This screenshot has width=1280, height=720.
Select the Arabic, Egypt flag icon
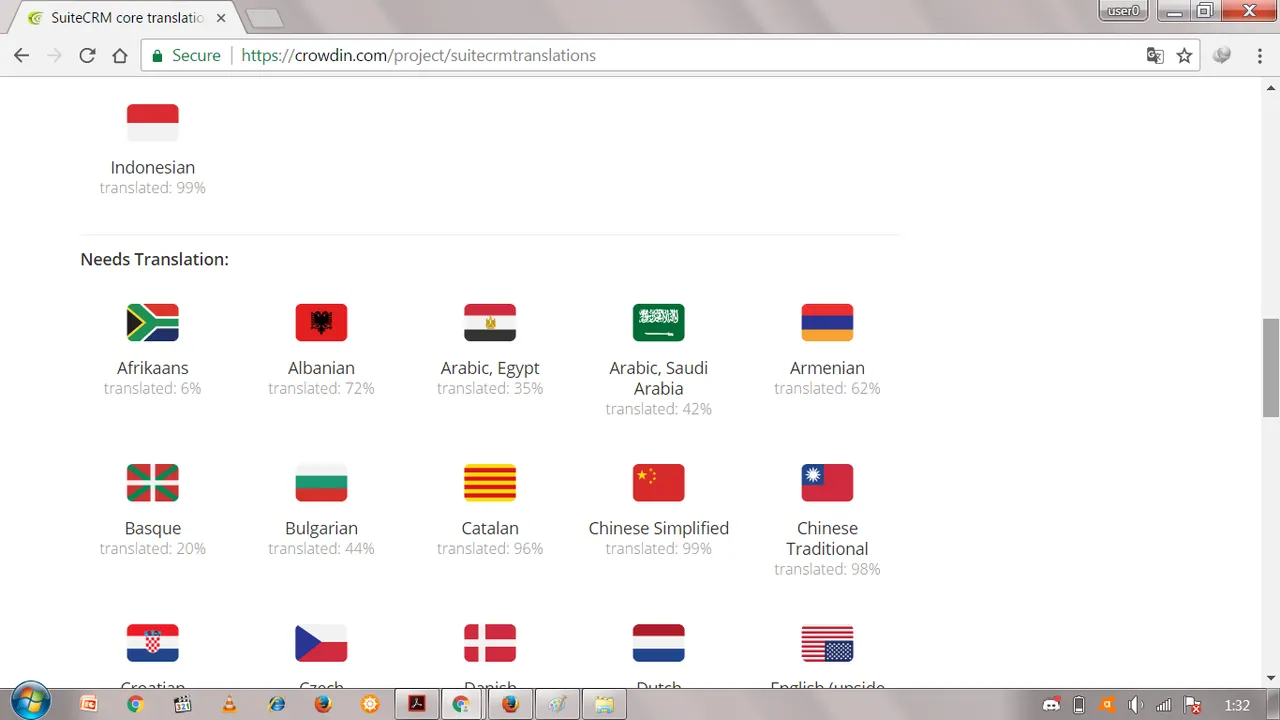tap(490, 323)
